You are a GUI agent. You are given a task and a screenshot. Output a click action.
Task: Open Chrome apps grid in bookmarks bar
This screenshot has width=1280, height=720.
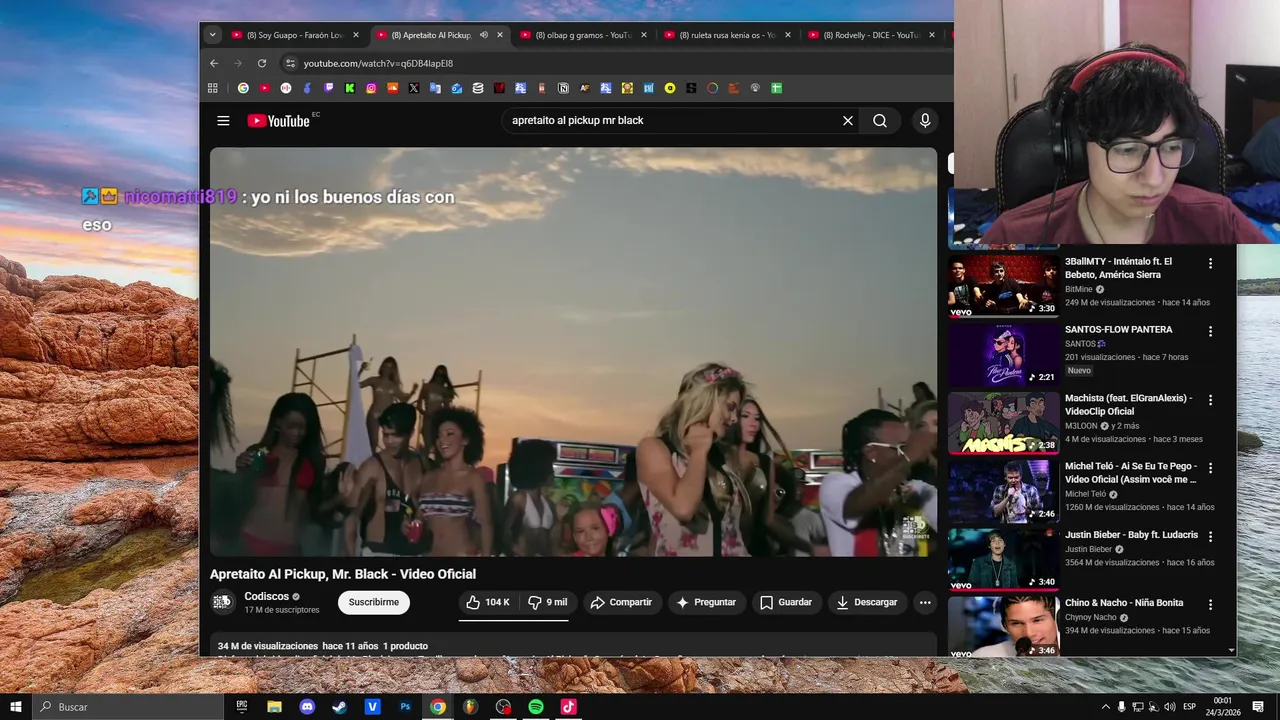point(213,88)
